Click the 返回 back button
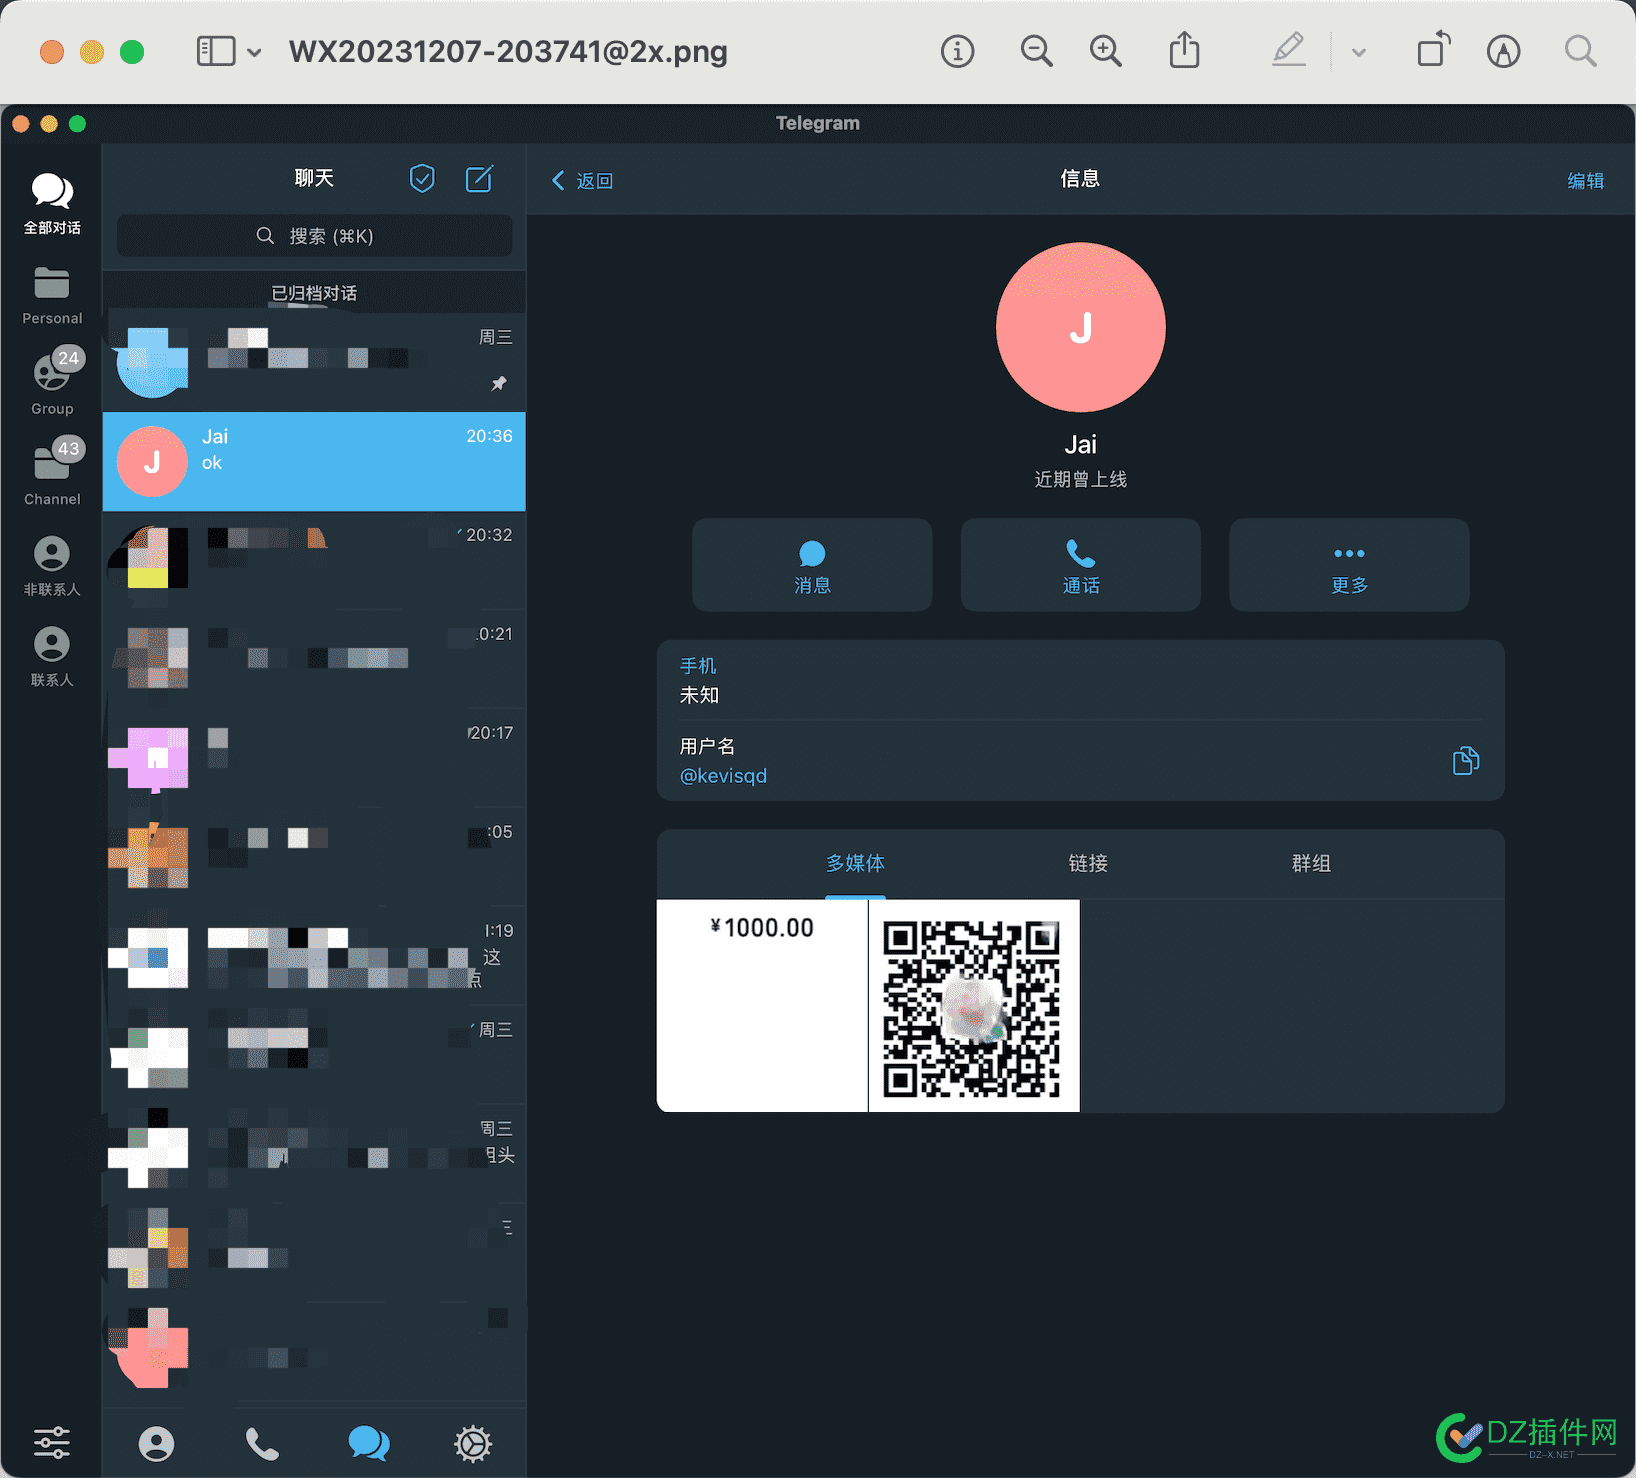 click(582, 180)
